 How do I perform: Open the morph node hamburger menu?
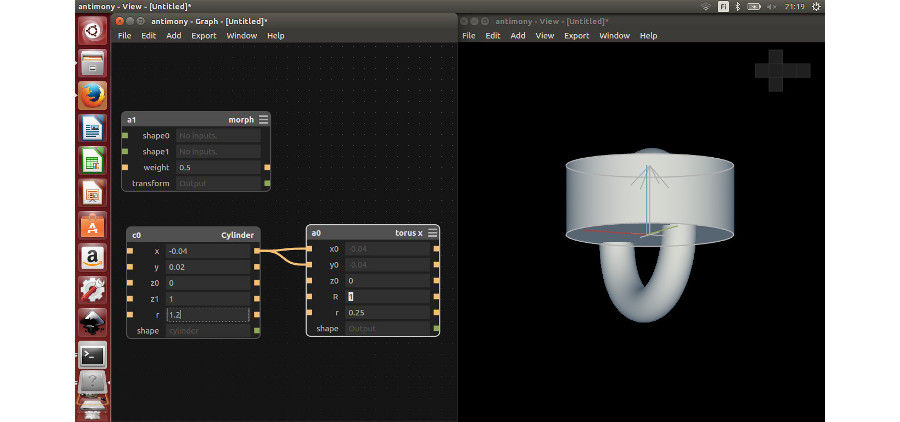click(x=263, y=120)
